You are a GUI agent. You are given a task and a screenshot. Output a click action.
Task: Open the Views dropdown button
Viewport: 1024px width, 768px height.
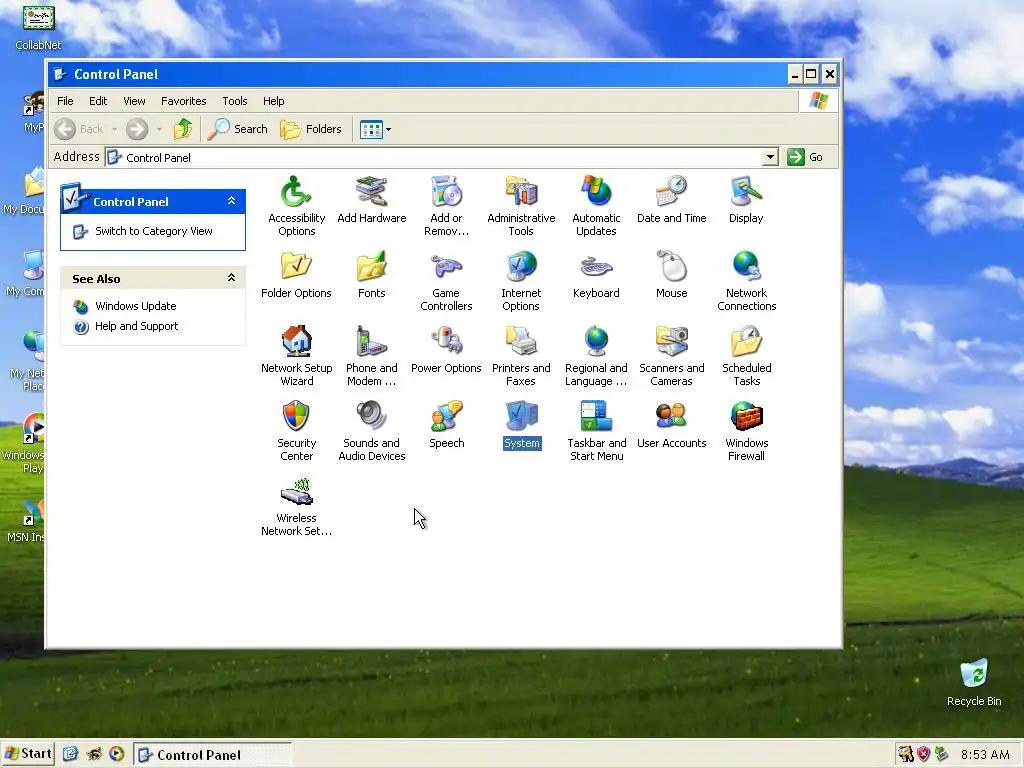tap(376, 129)
